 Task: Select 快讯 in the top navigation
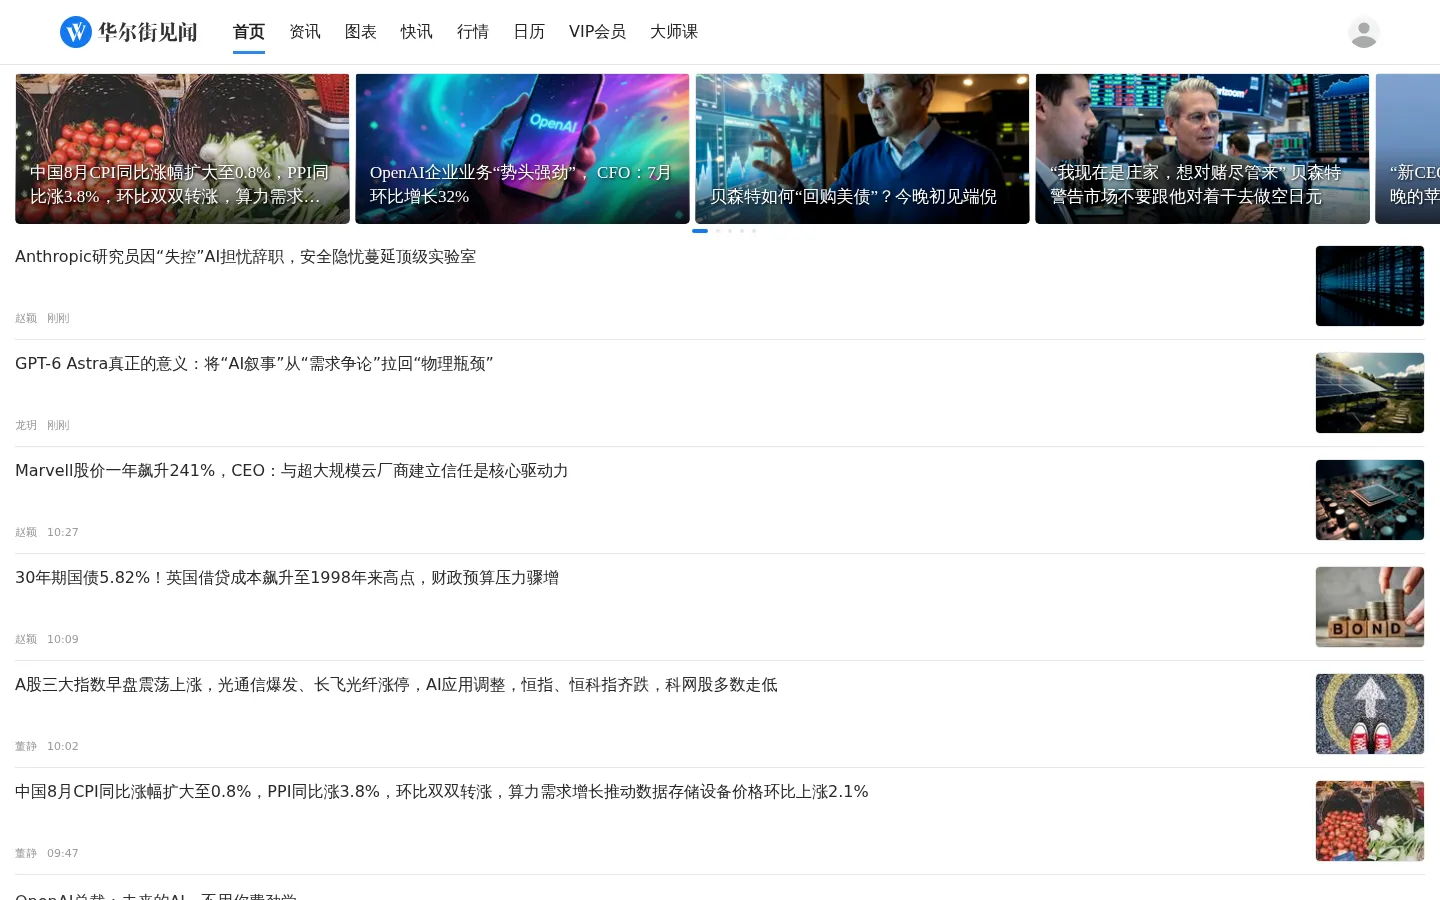point(417,32)
